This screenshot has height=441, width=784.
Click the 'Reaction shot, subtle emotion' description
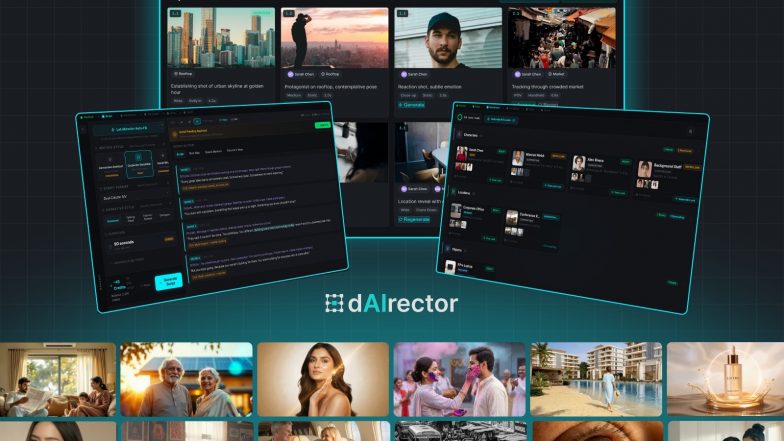(430, 87)
